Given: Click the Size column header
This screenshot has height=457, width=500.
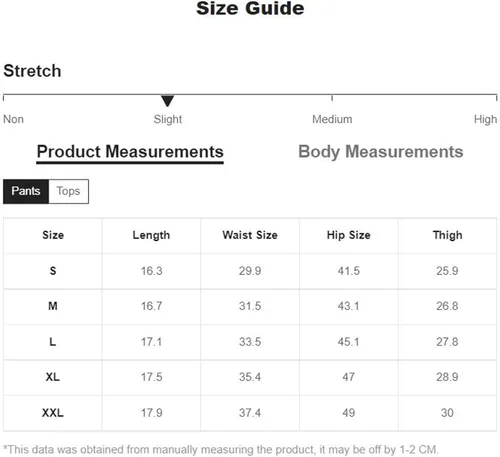Looking at the screenshot, I should coord(53,235).
